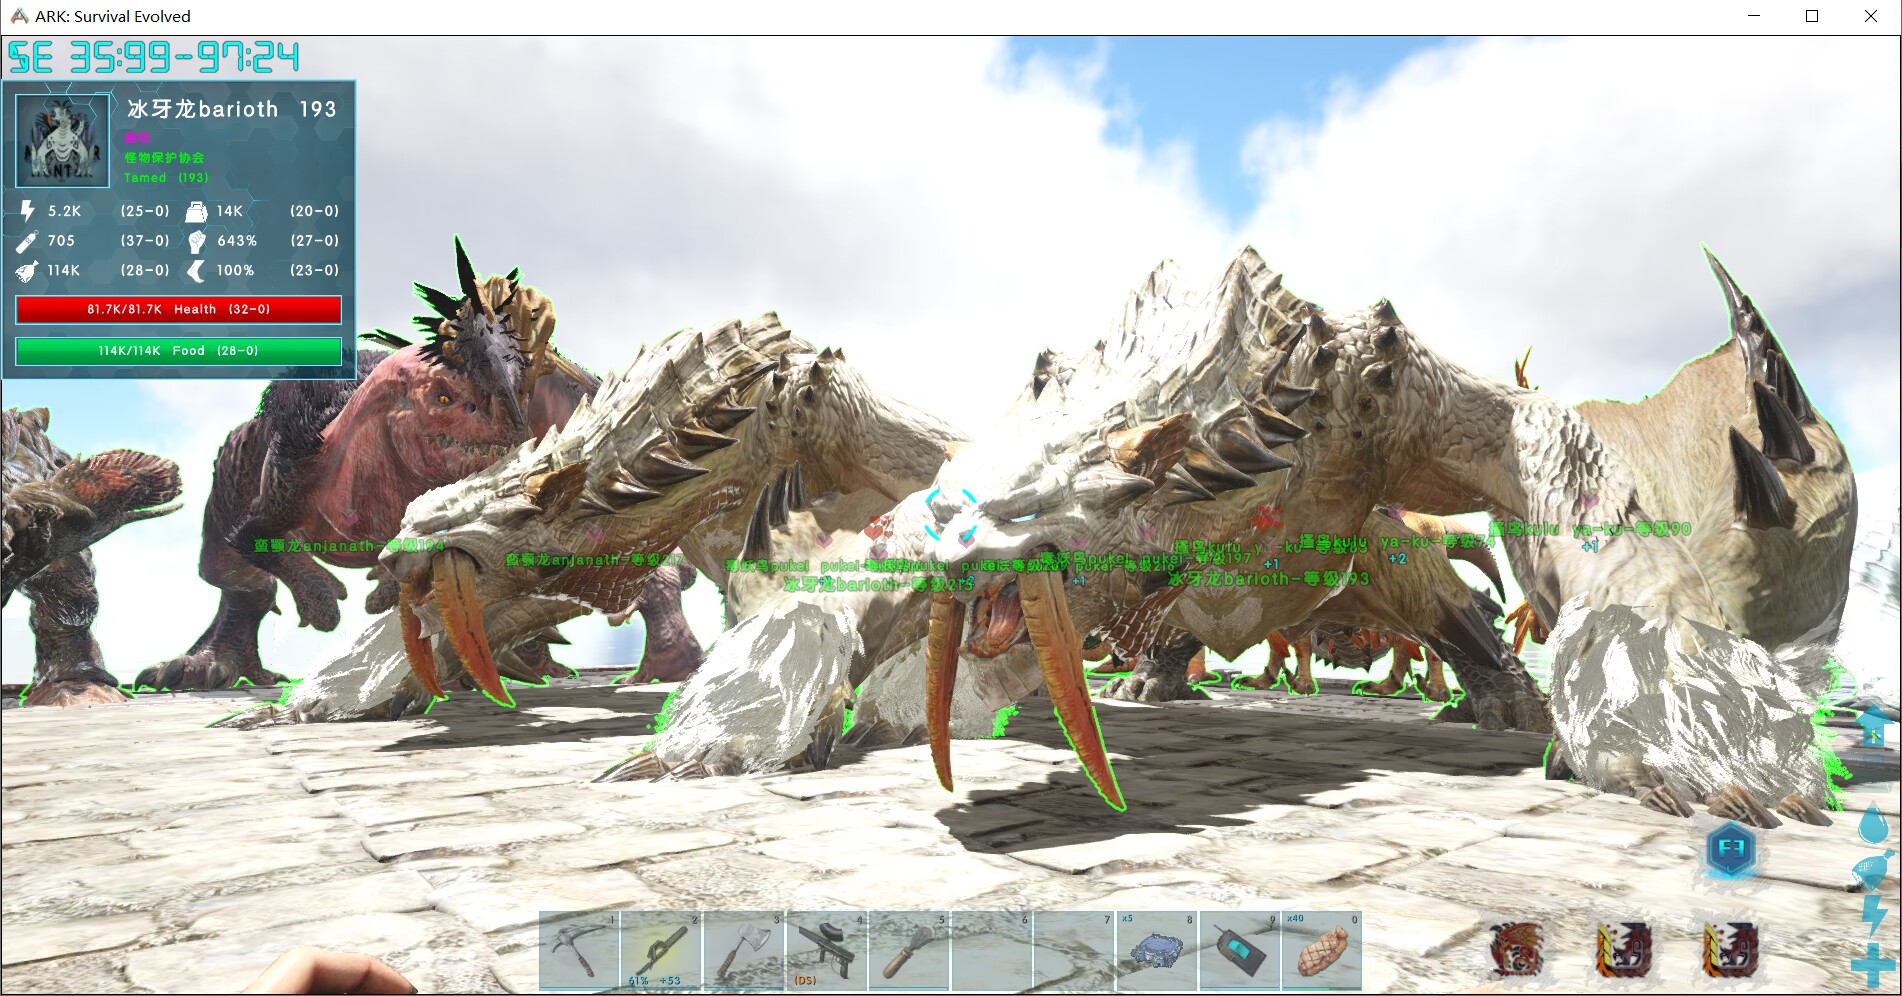Viewport: 1902px width, 996px height.
Task: Click the player health cross icon
Action: pyautogui.click(x=1873, y=966)
